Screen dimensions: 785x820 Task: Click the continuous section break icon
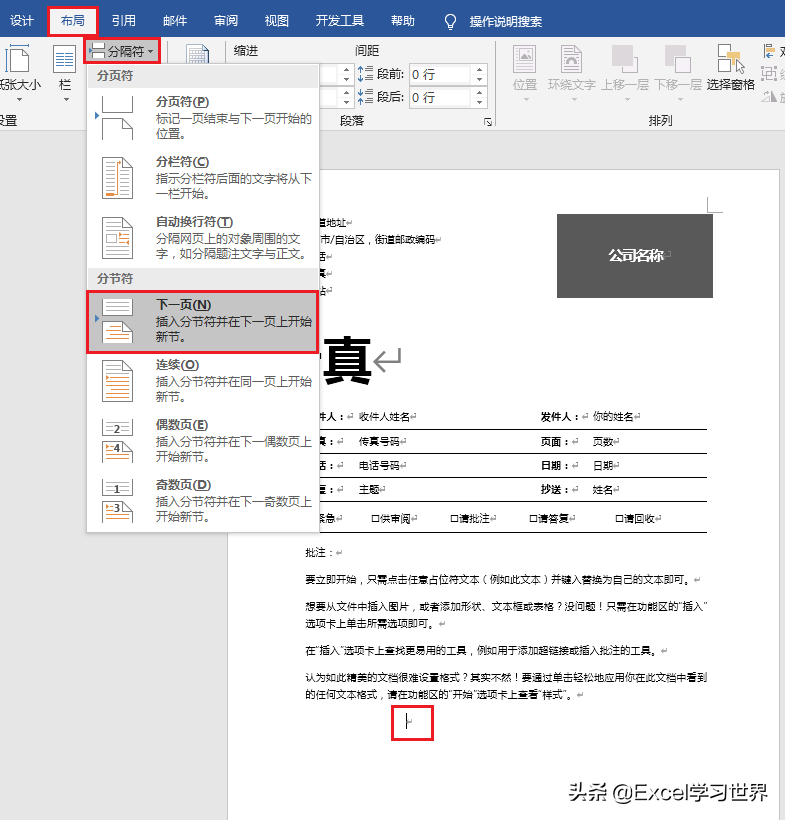click(117, 381)
